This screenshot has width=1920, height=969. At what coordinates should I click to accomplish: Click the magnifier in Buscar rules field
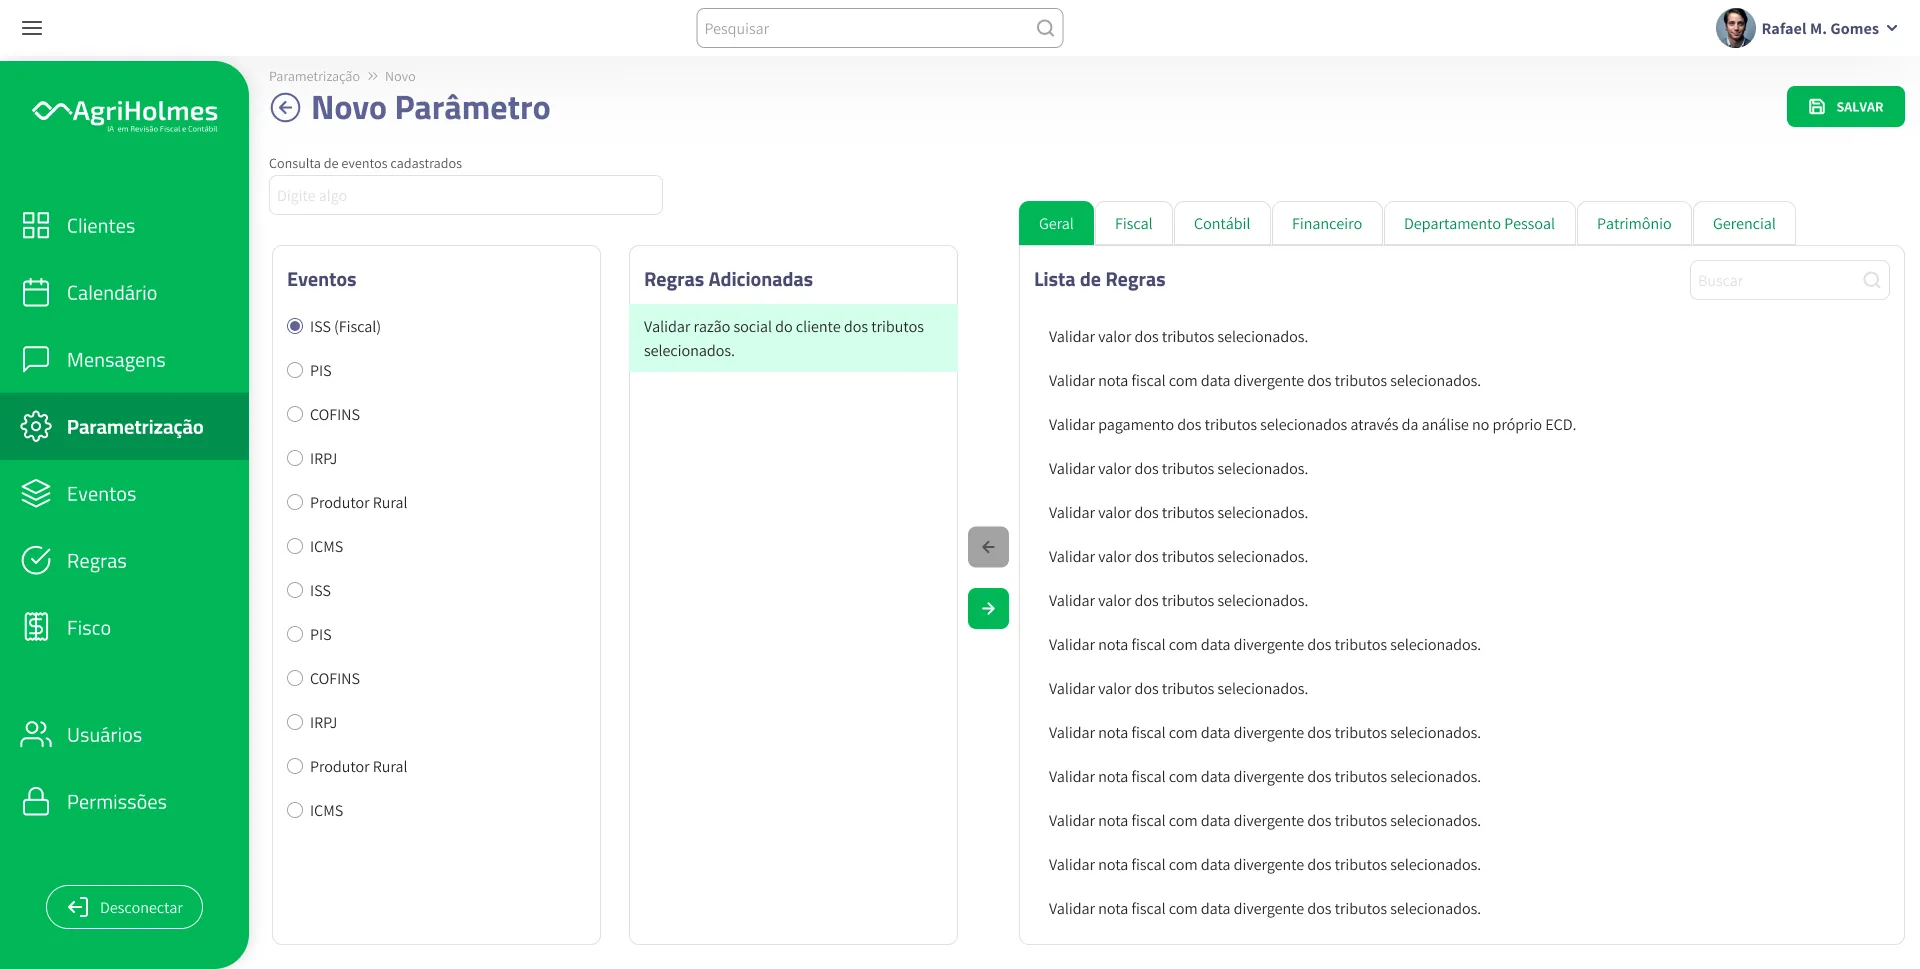tap(1872, 280)
